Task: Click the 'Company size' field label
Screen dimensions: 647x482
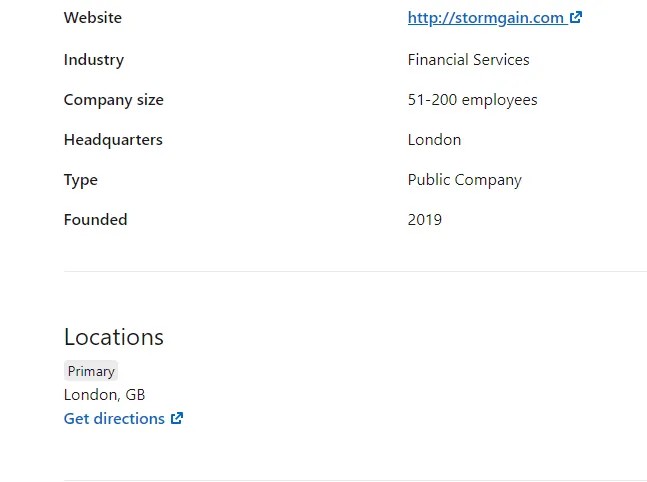Action: [x=114, y=100]
